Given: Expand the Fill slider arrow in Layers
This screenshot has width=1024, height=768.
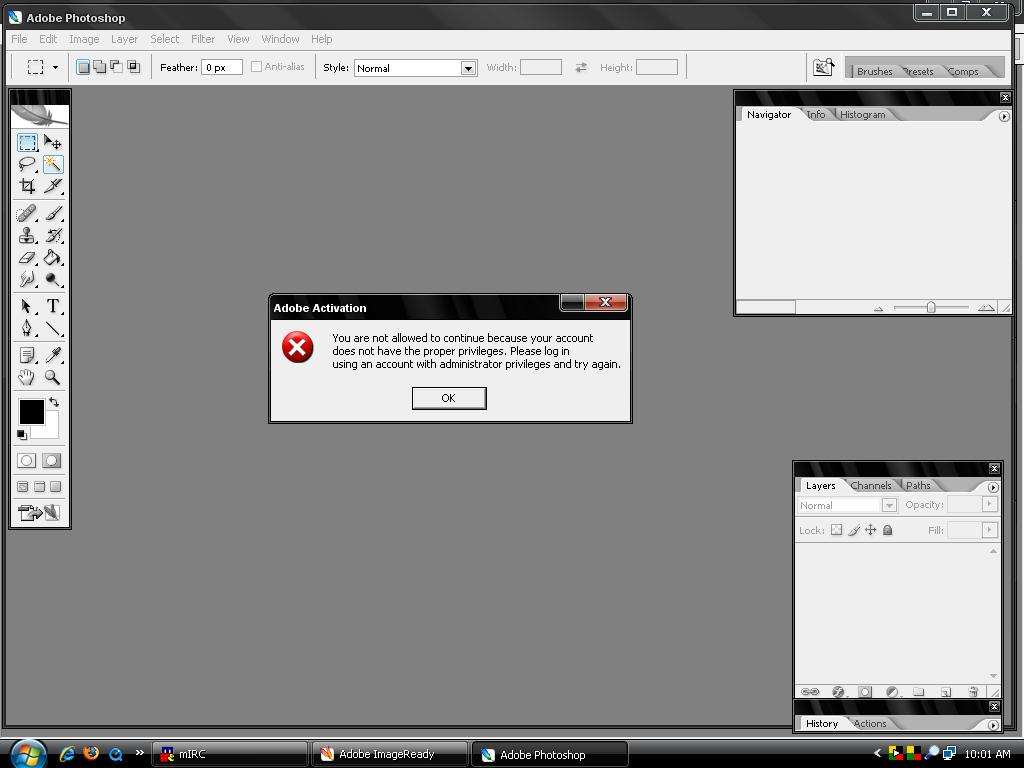Looking at the screenshot, I should tap(990, 530).
